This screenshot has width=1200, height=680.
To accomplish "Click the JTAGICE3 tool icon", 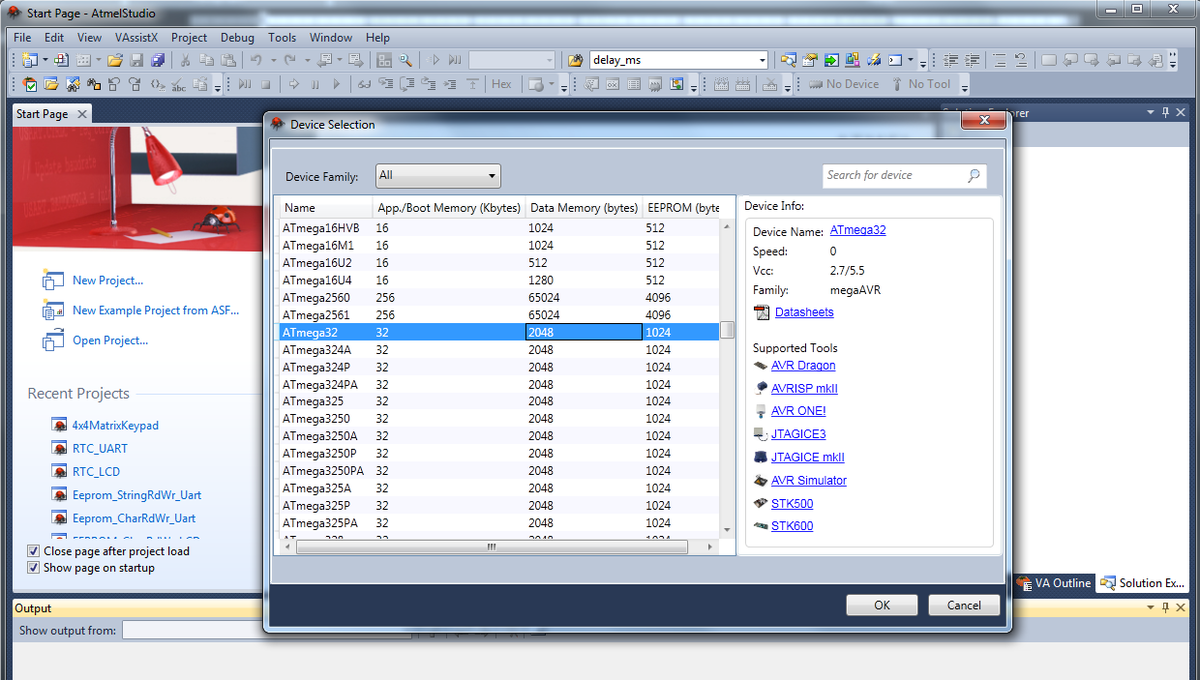I will tap(761, 434).
